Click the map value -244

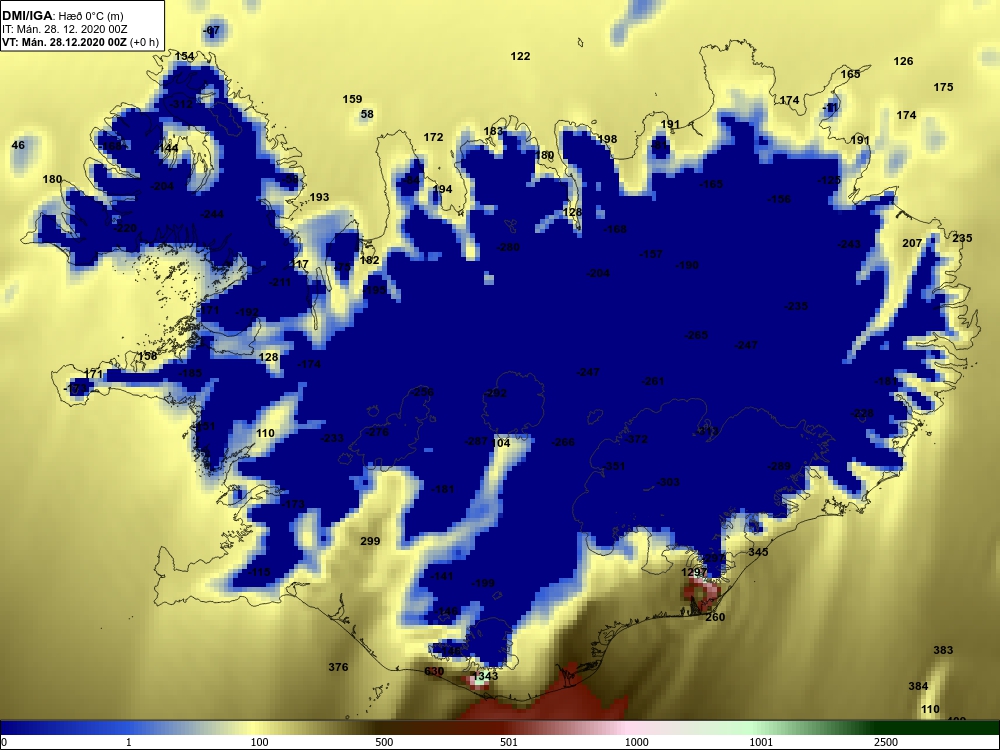point(212,214)
